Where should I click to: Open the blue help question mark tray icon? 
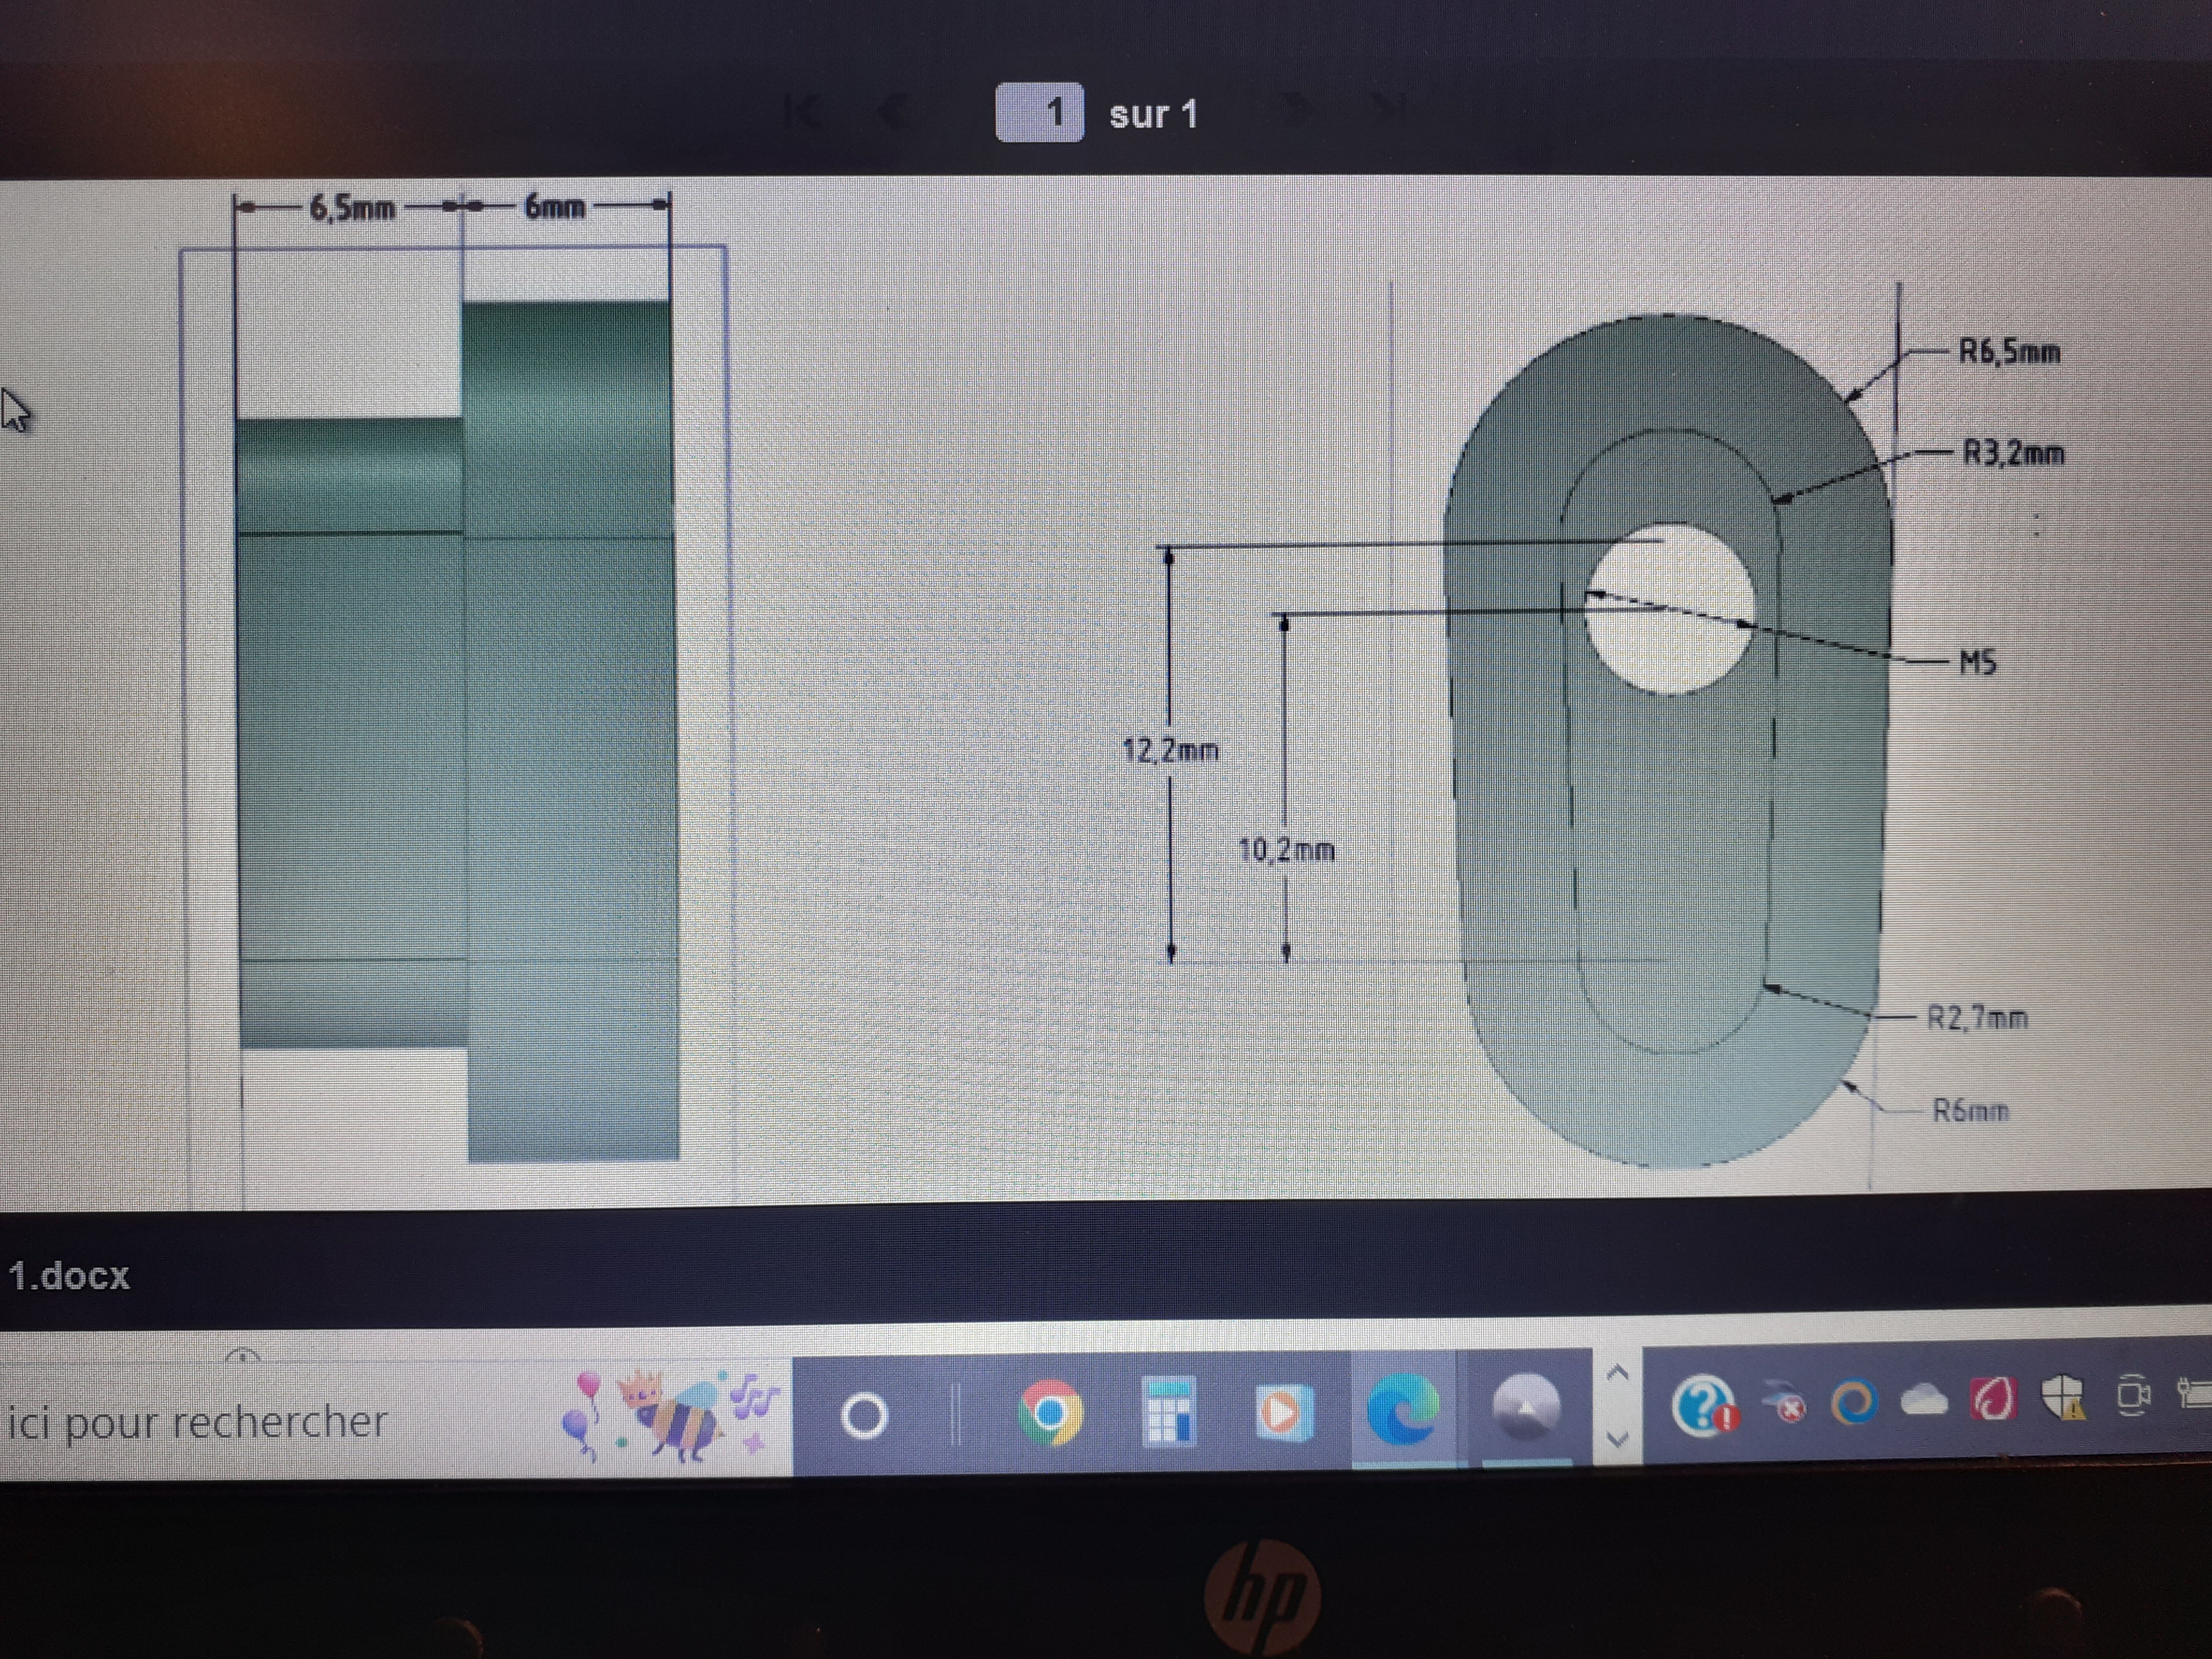[1705, 1405]
